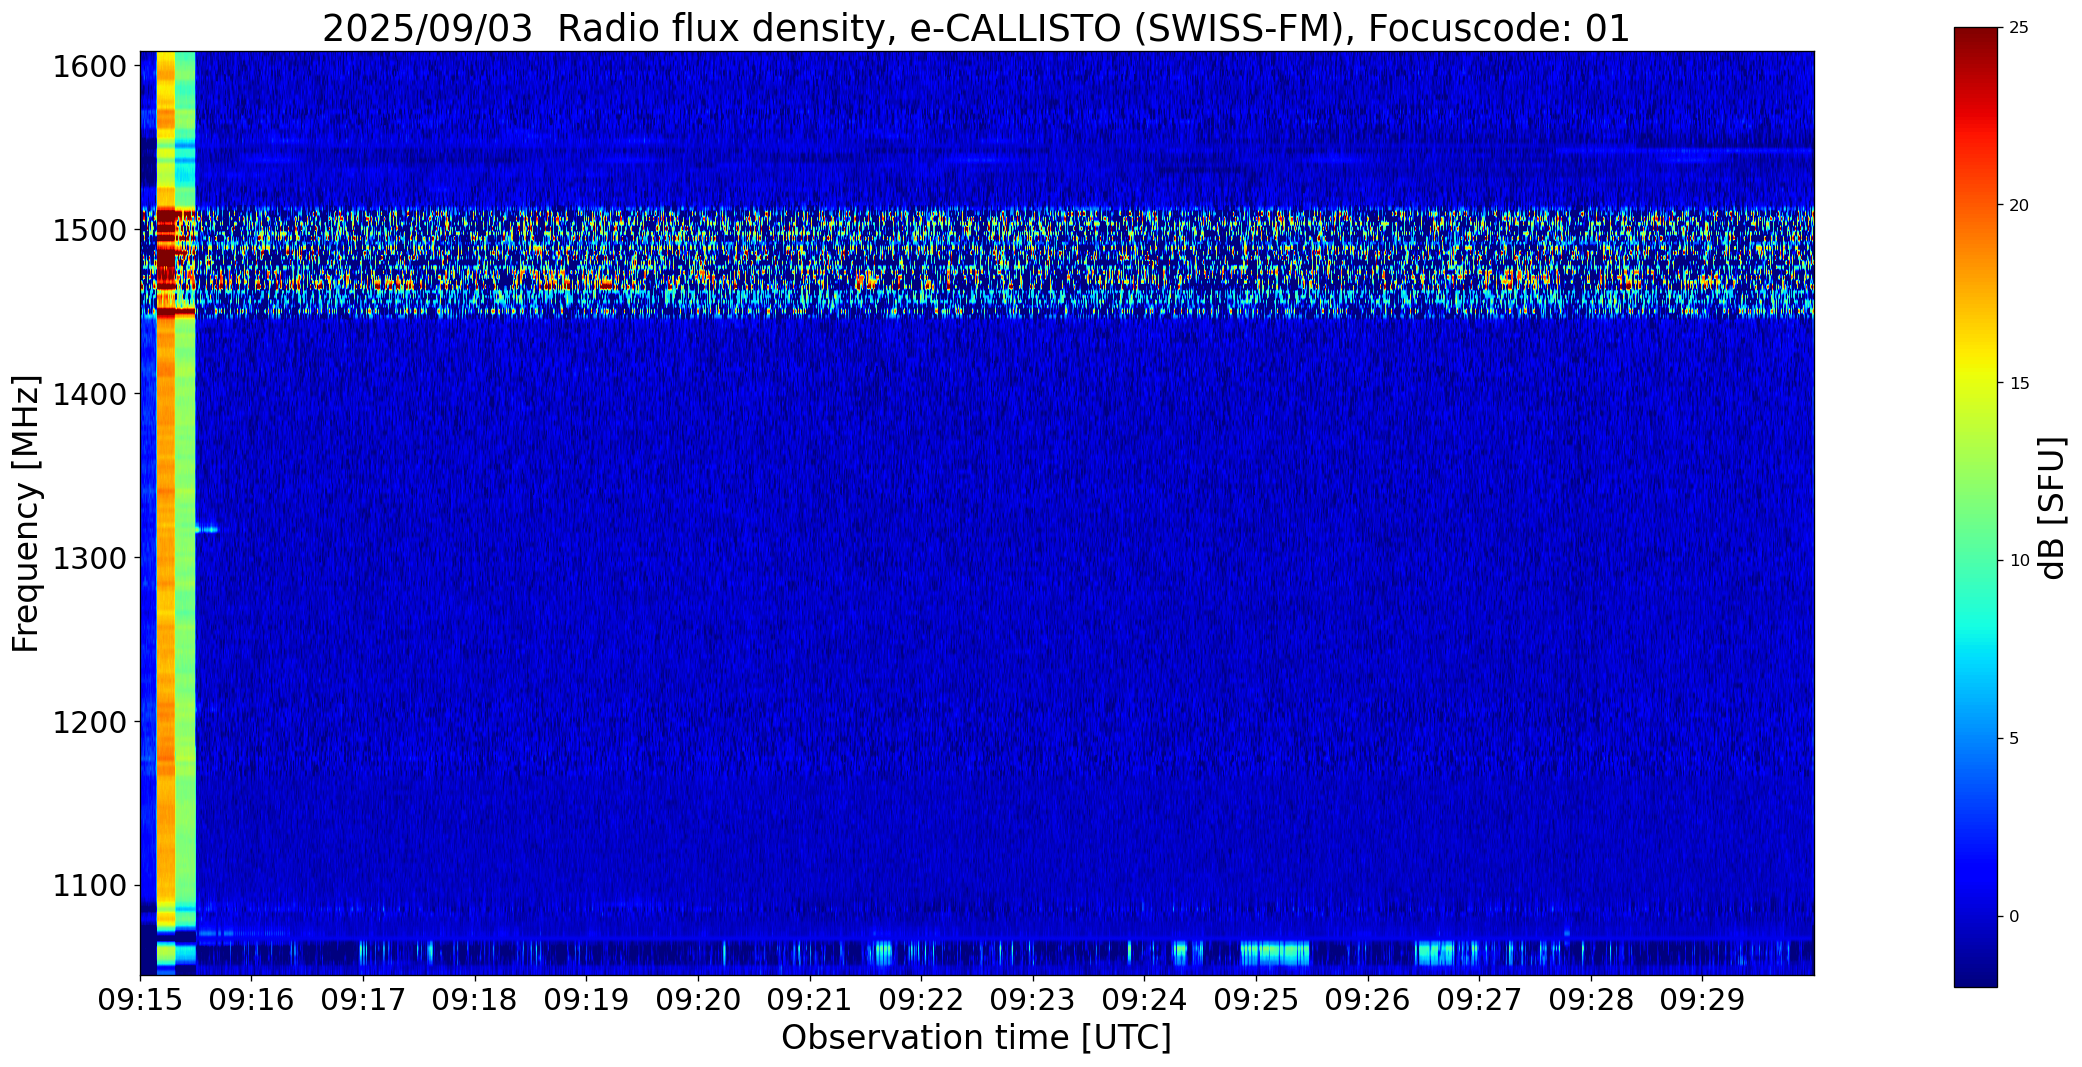Click the "Observation time [UTC]" x-axis label
The height and width of the screenshot is (1067, 2082).
tap(976, 1038)
